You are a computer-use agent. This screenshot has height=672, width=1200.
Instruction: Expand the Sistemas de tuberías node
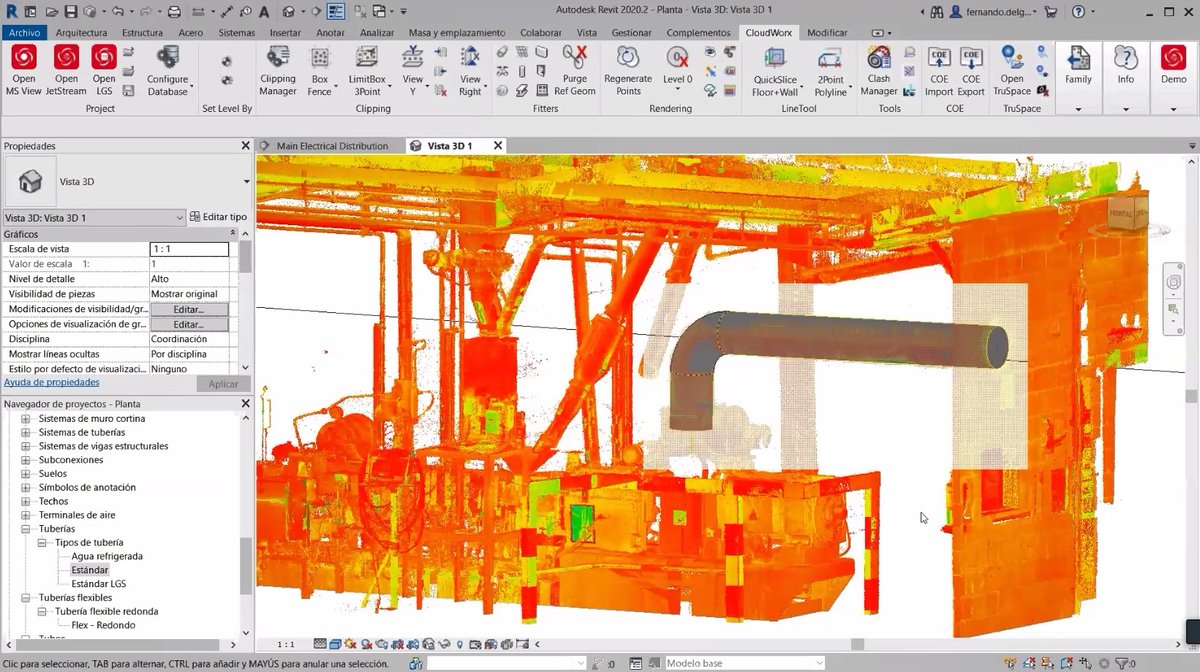point(27,432)
